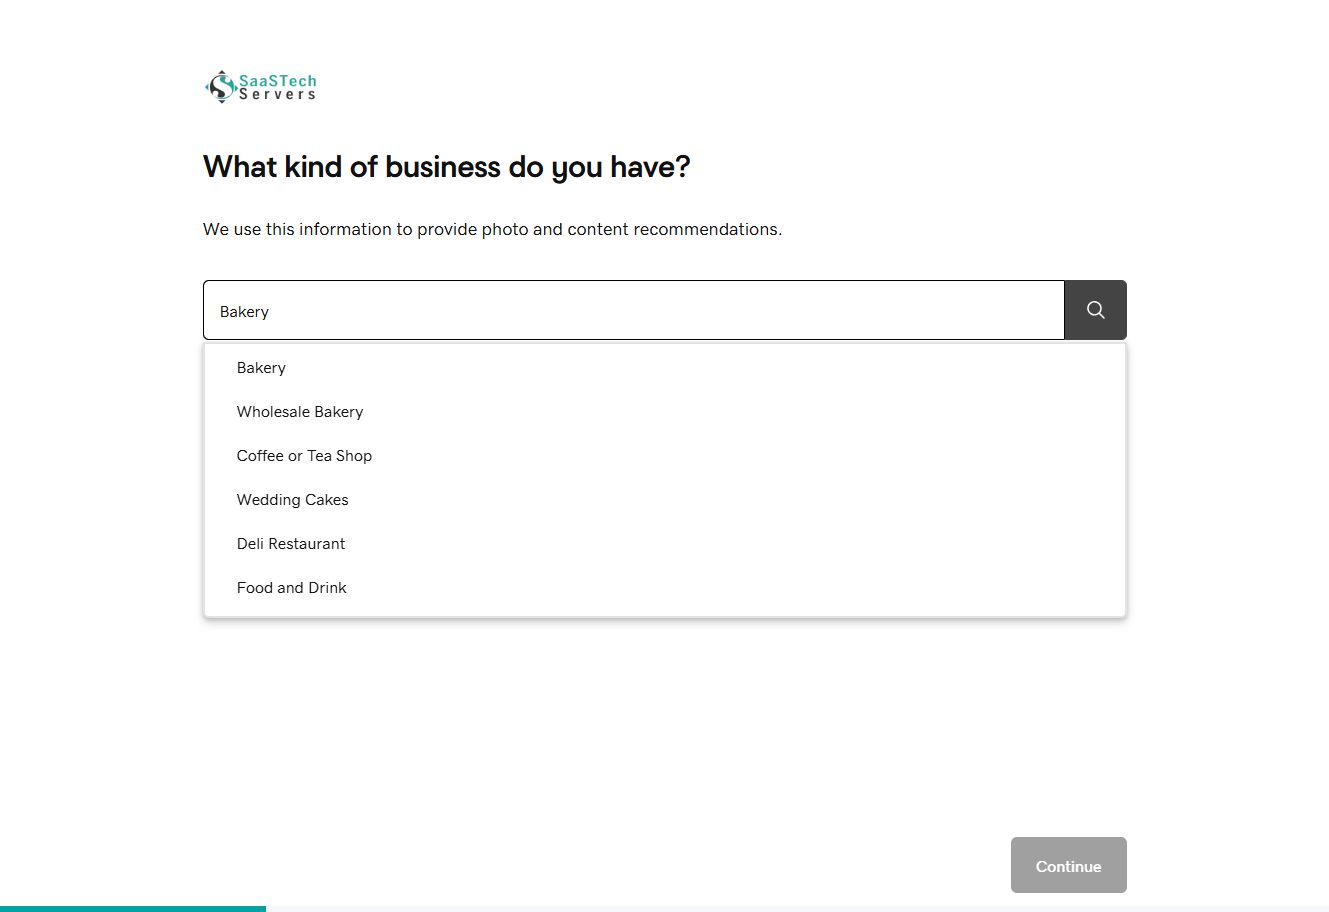Viewport: 1329px width, 912px height.
Task: Click blank area below the suggestions list
Action: (665, 720)
